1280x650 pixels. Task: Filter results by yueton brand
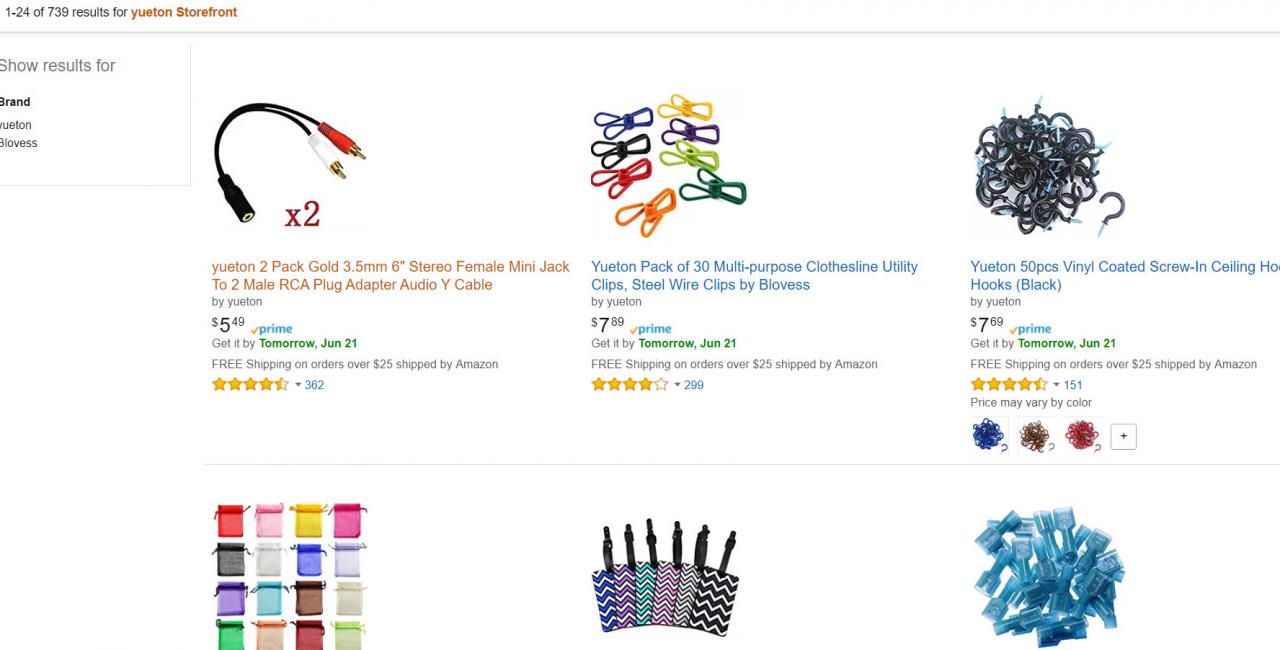(x=16, y=125)
